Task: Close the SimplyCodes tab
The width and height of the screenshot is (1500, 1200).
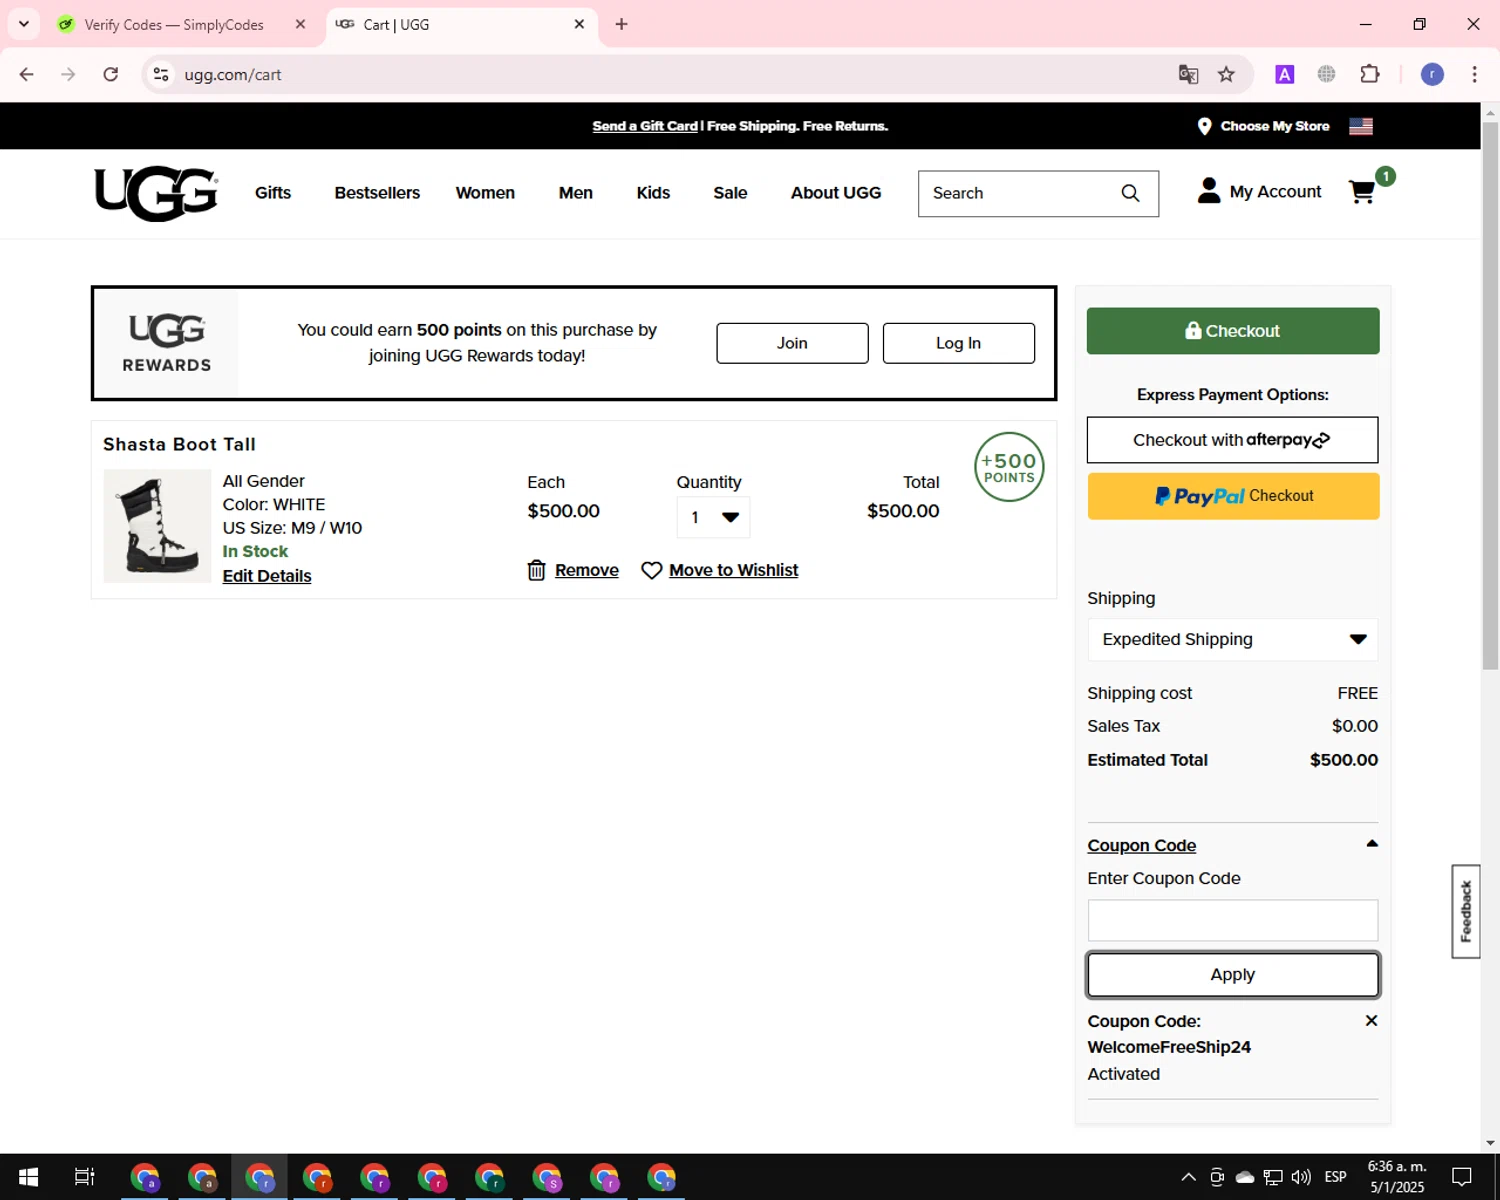Action: (300, 24)
